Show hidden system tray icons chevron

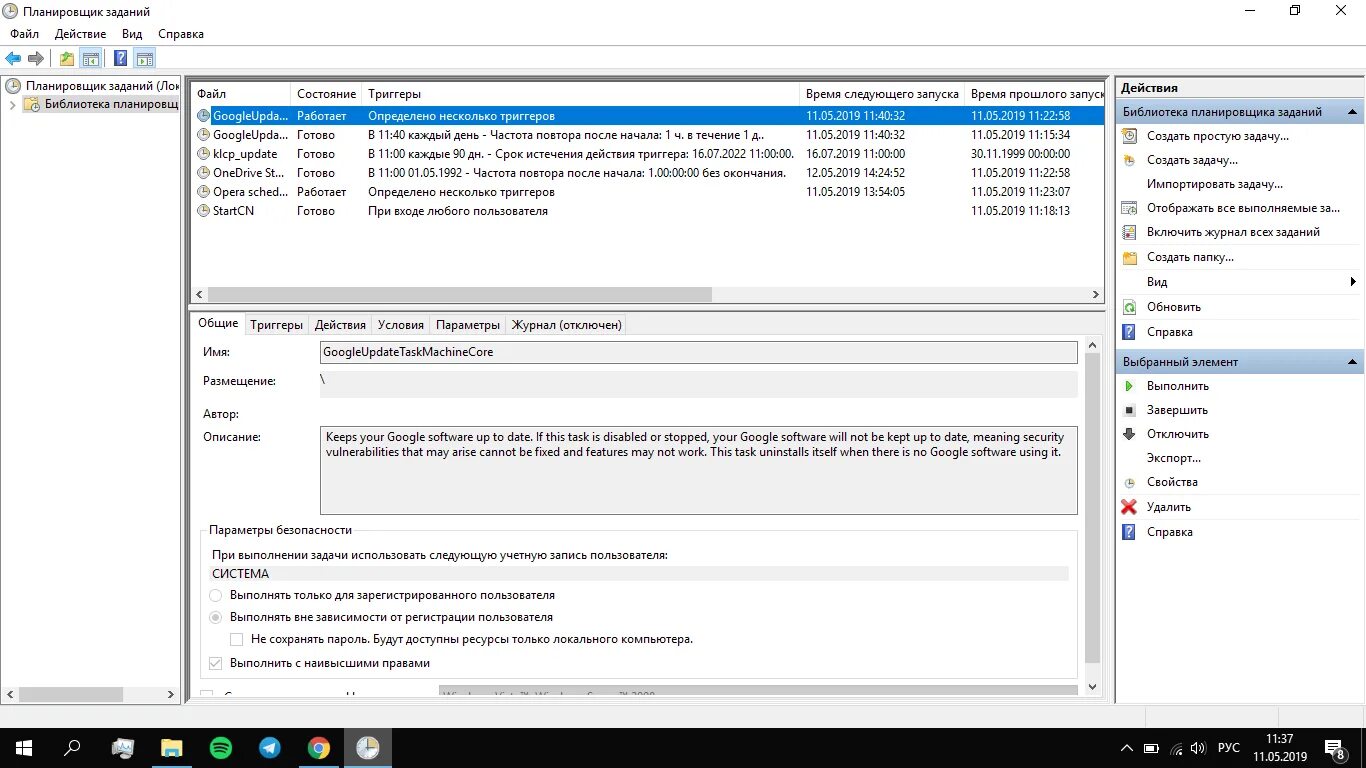[1127, 748]
